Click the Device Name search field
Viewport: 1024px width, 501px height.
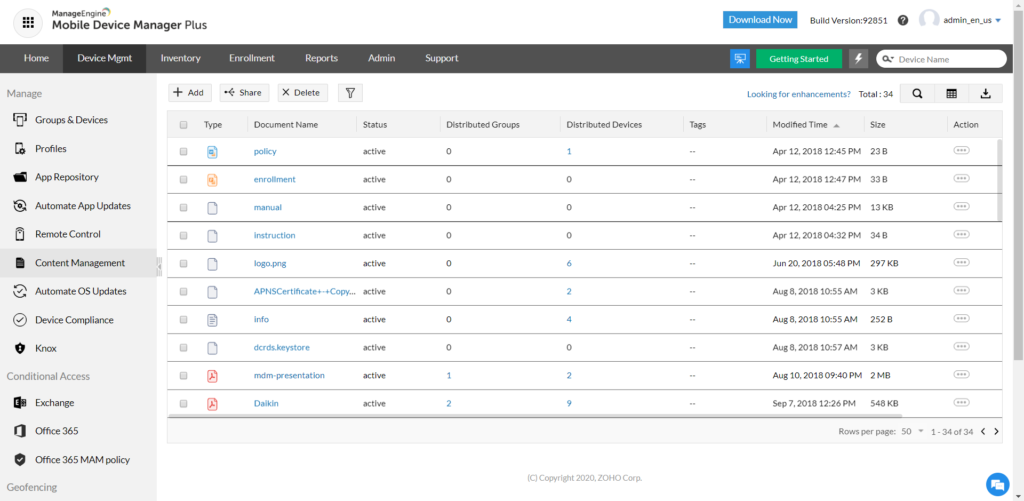(948, 59)
